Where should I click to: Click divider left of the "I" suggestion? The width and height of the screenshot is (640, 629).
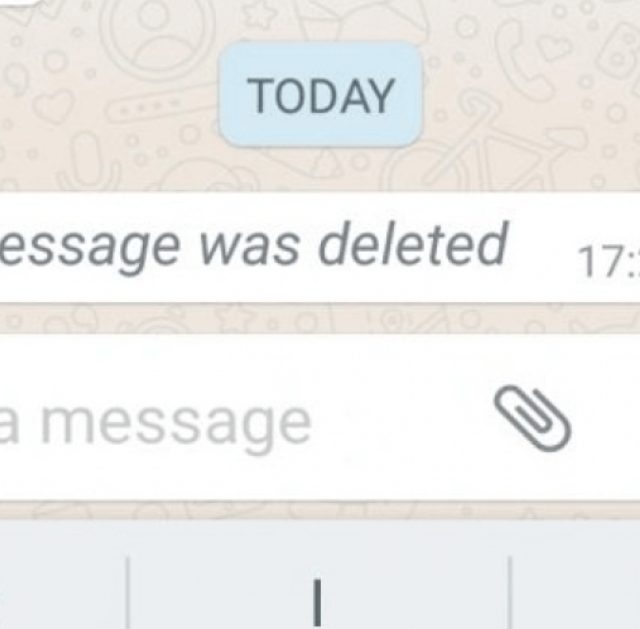pyautogui.click(x=128, y=592)
